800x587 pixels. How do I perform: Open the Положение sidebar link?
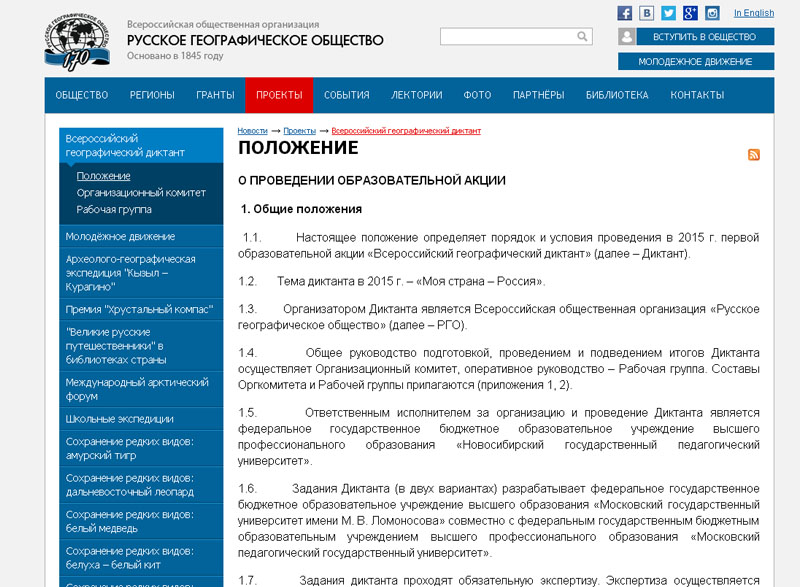tap(104, 176)
